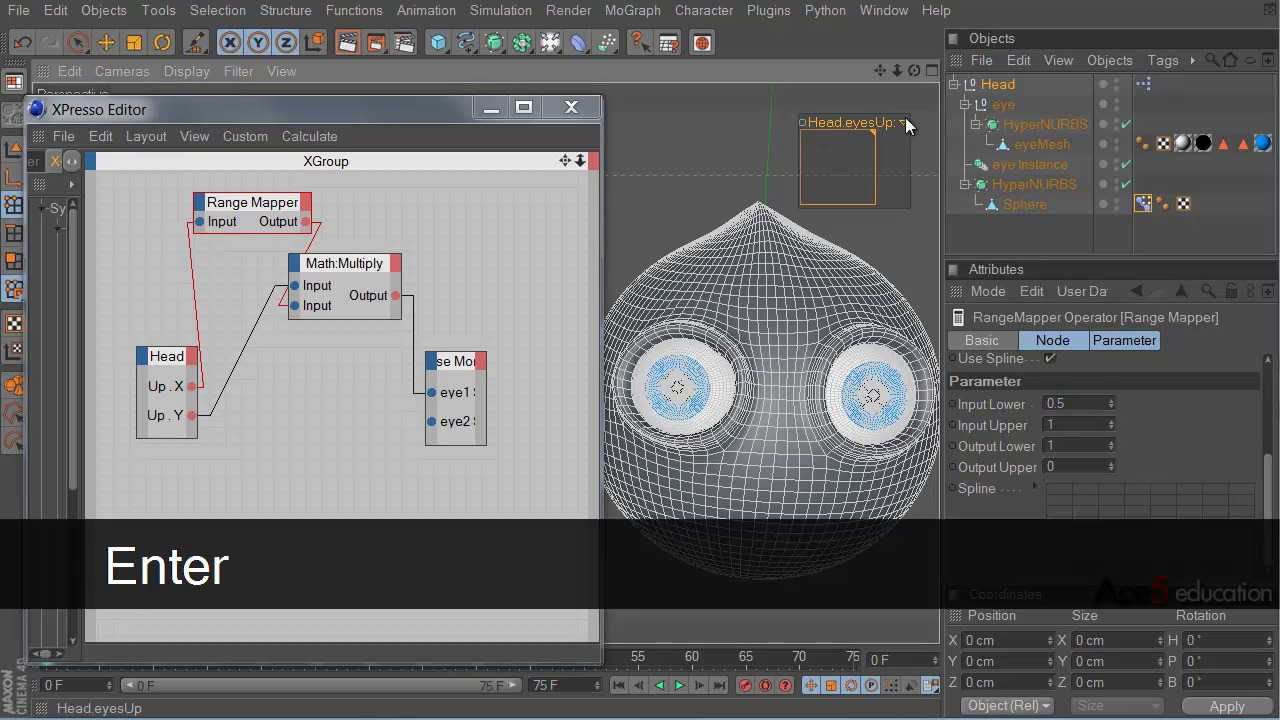This screenshot has height=720, width=1280.
Task: Open the deformer objects icon
Action: click(578, 43)
